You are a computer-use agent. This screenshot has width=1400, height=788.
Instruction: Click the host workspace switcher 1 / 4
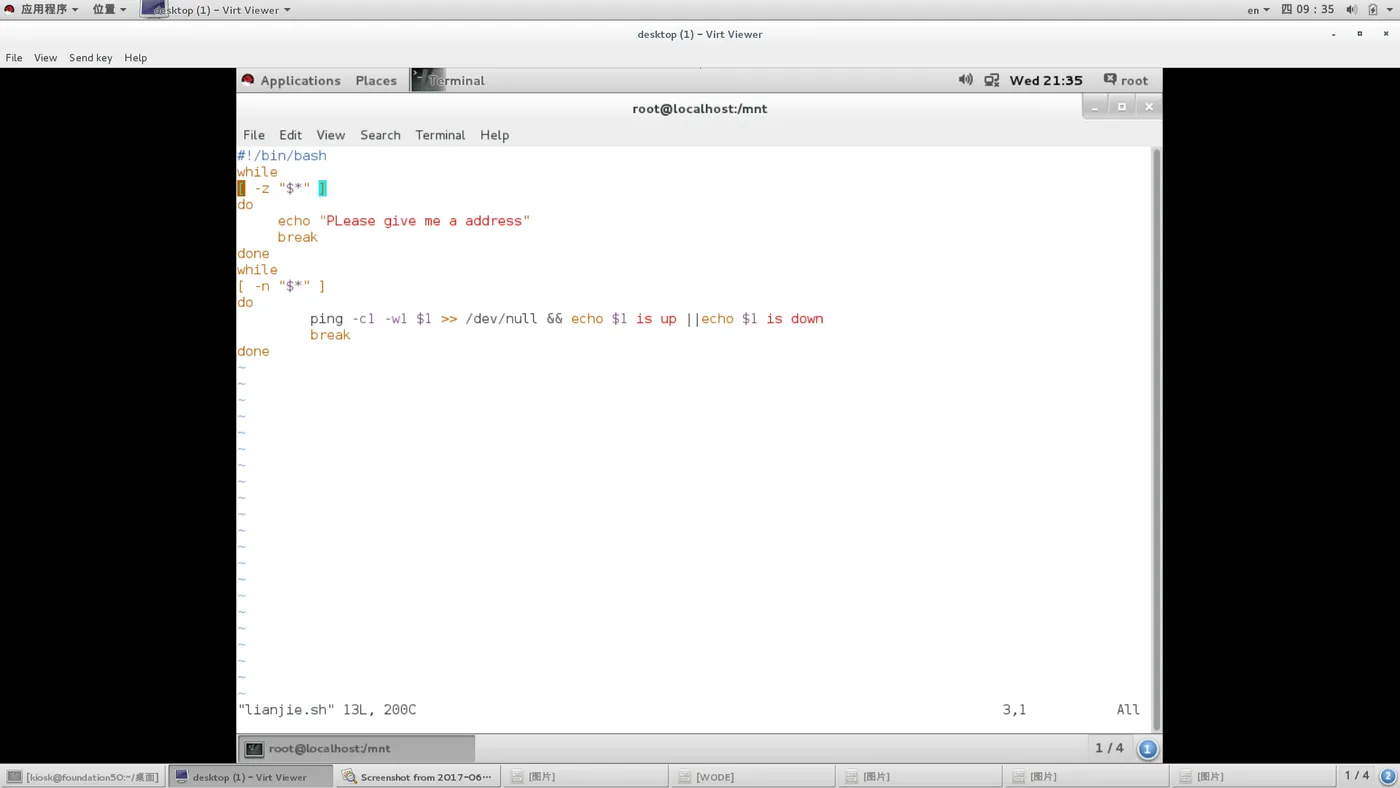pos(1357,776)
